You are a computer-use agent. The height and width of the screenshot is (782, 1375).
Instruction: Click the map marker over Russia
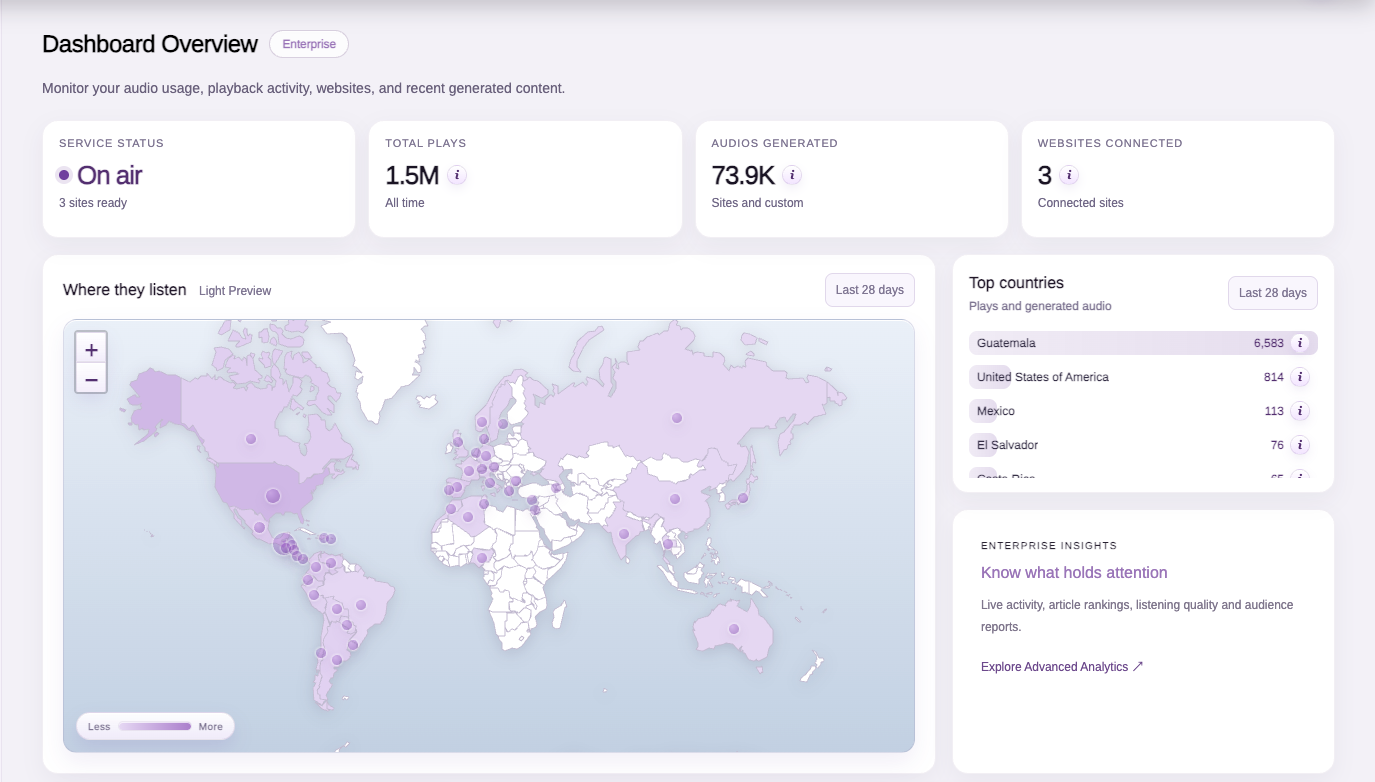[677, 418]
